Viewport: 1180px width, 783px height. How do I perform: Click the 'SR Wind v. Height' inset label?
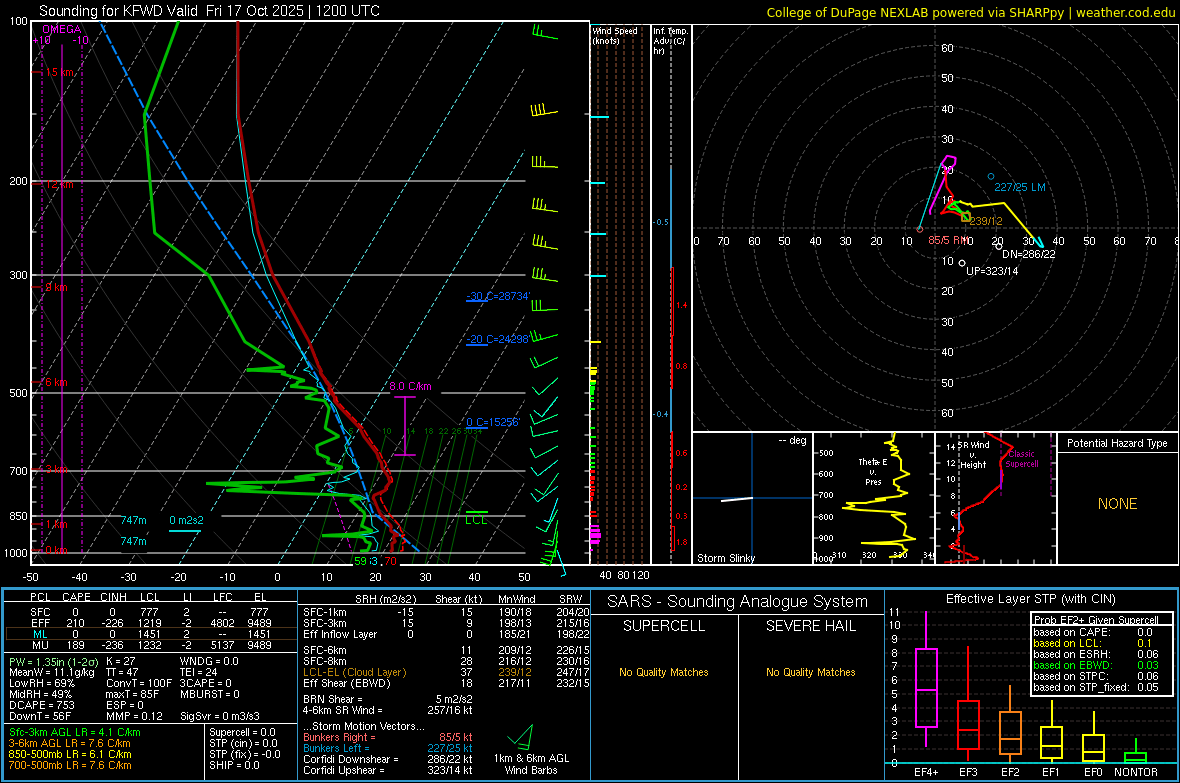[973, 455]
